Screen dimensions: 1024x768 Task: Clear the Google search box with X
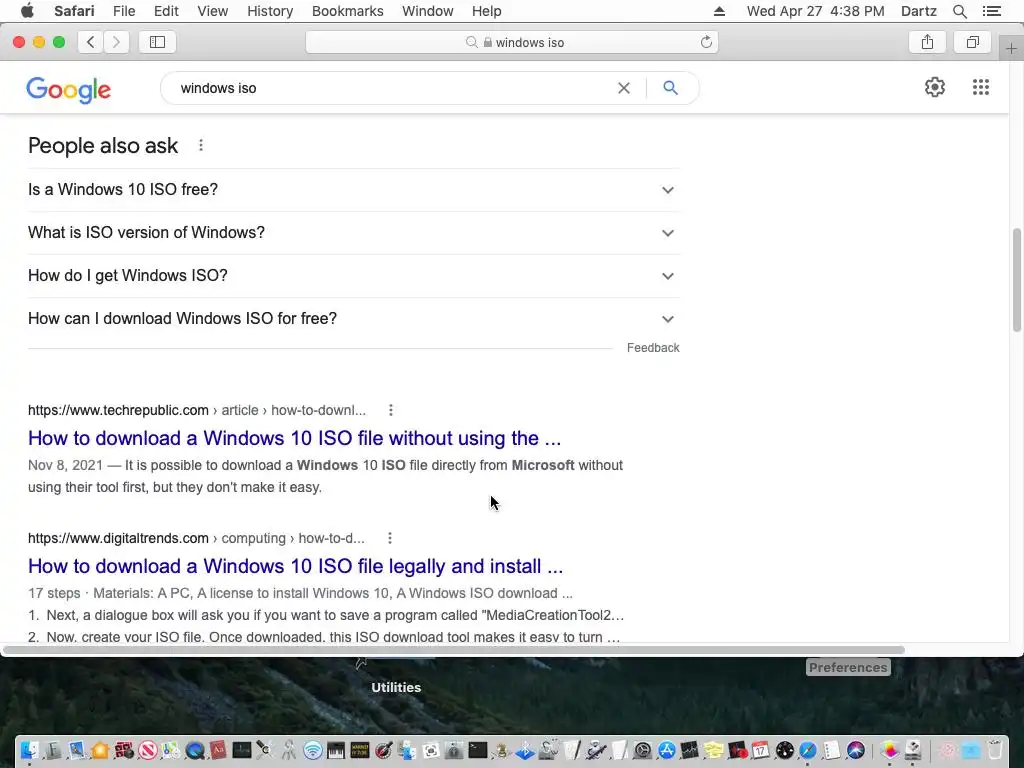(624, 88)
